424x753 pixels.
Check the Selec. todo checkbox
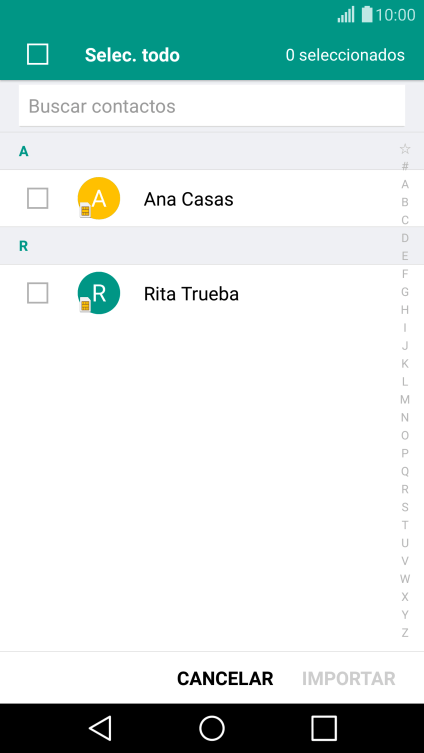(37, 54)
